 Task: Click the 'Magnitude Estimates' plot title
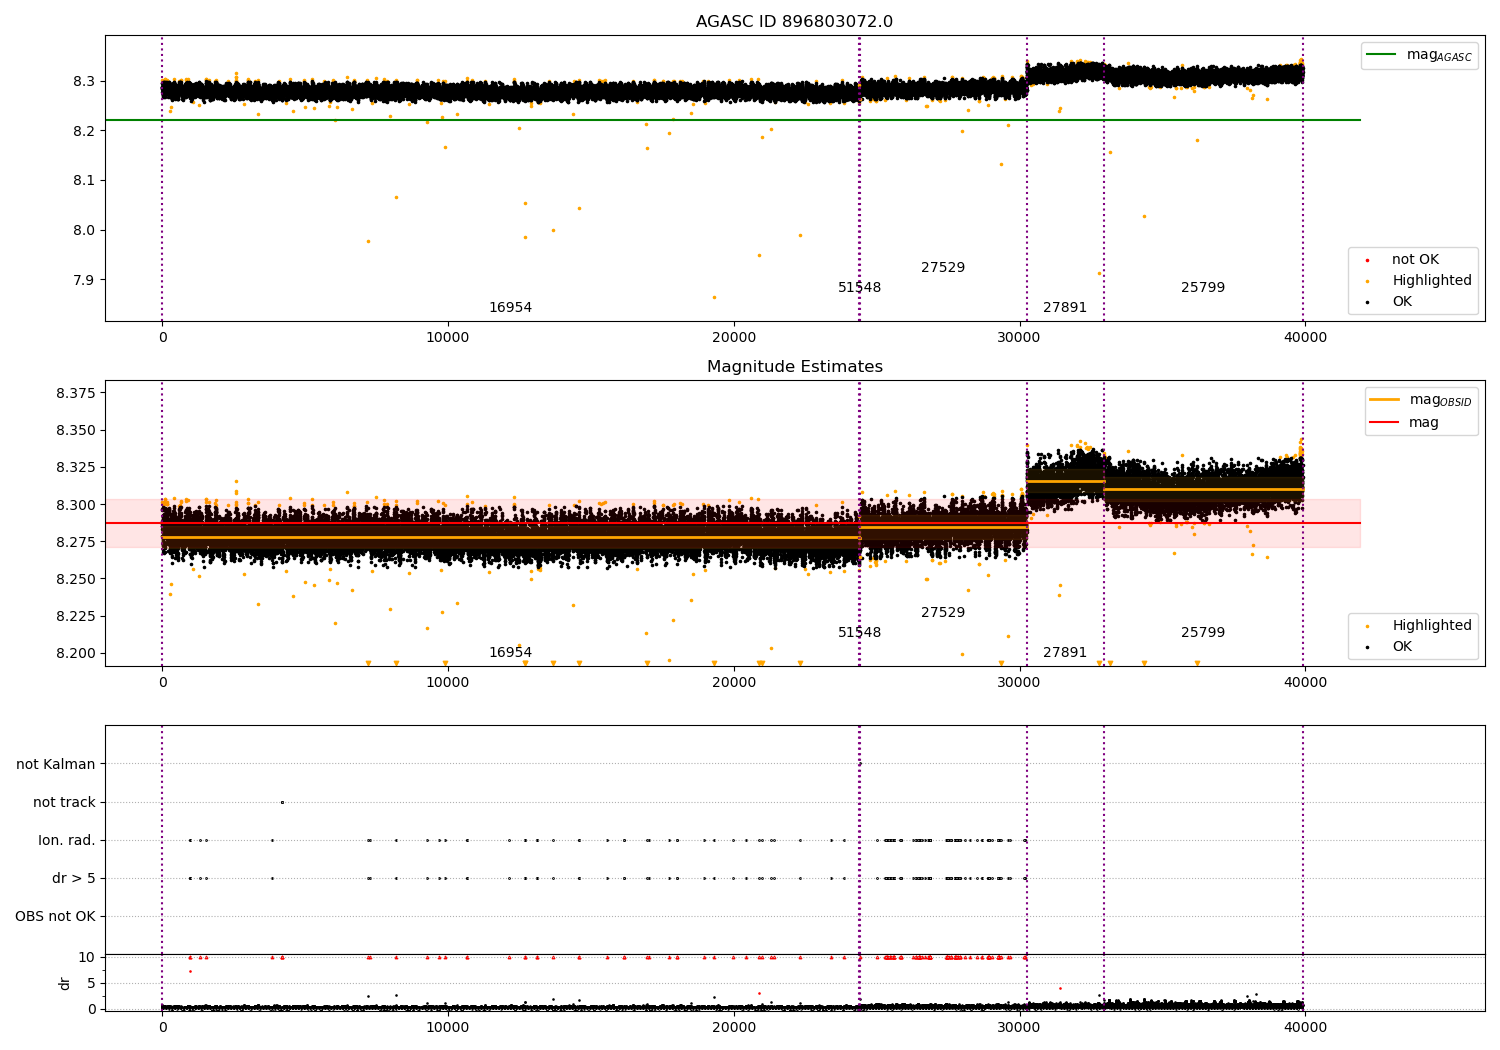[x=794, y=367]
